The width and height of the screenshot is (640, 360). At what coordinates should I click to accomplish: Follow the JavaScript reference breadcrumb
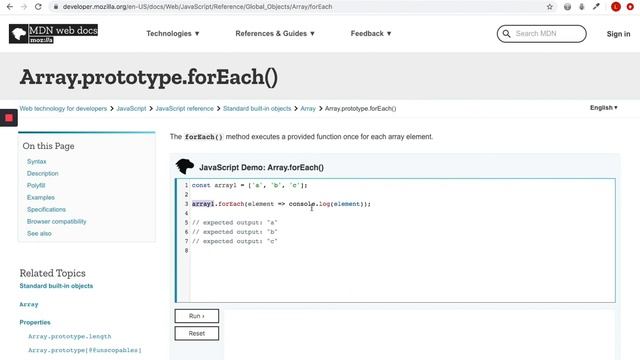click(x=184, y=109)
